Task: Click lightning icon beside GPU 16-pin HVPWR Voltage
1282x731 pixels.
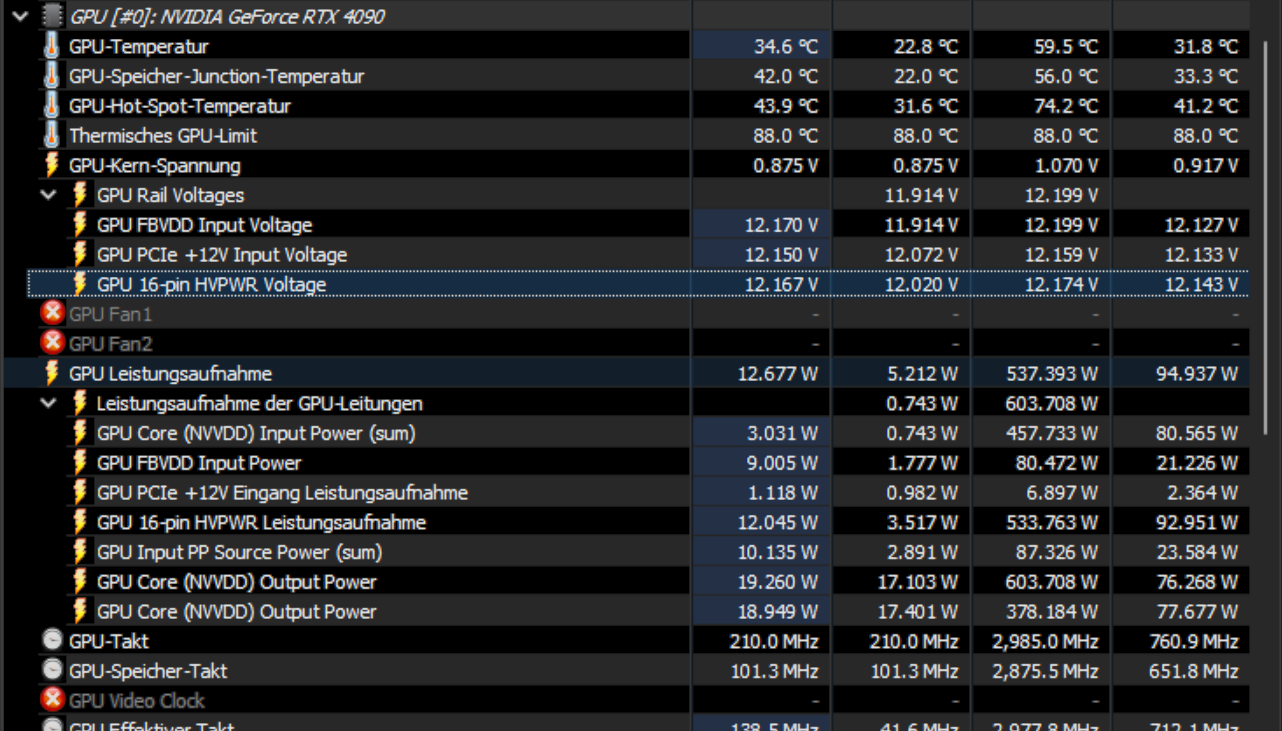Action: tap(80, 285)
